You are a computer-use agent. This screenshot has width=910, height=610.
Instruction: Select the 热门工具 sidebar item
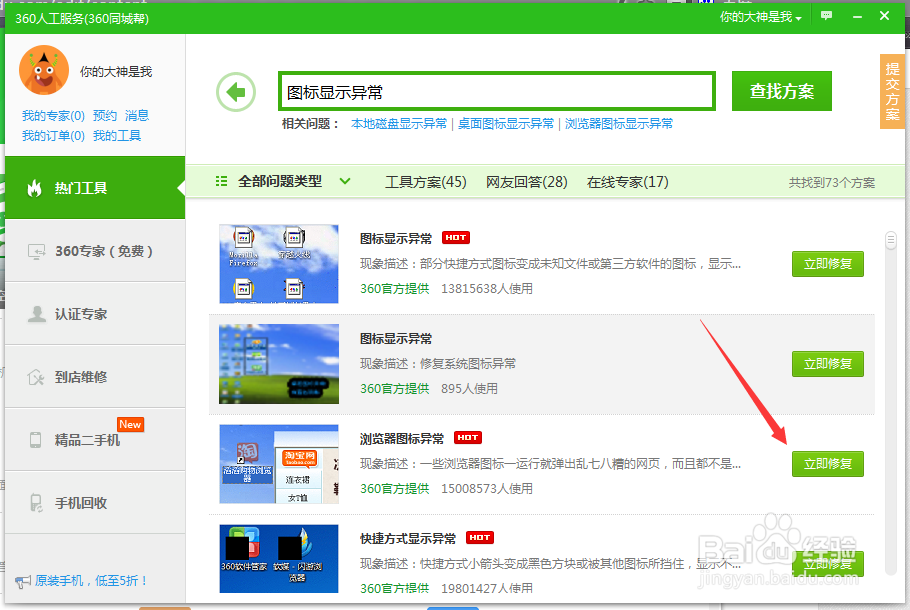(95, 187)
